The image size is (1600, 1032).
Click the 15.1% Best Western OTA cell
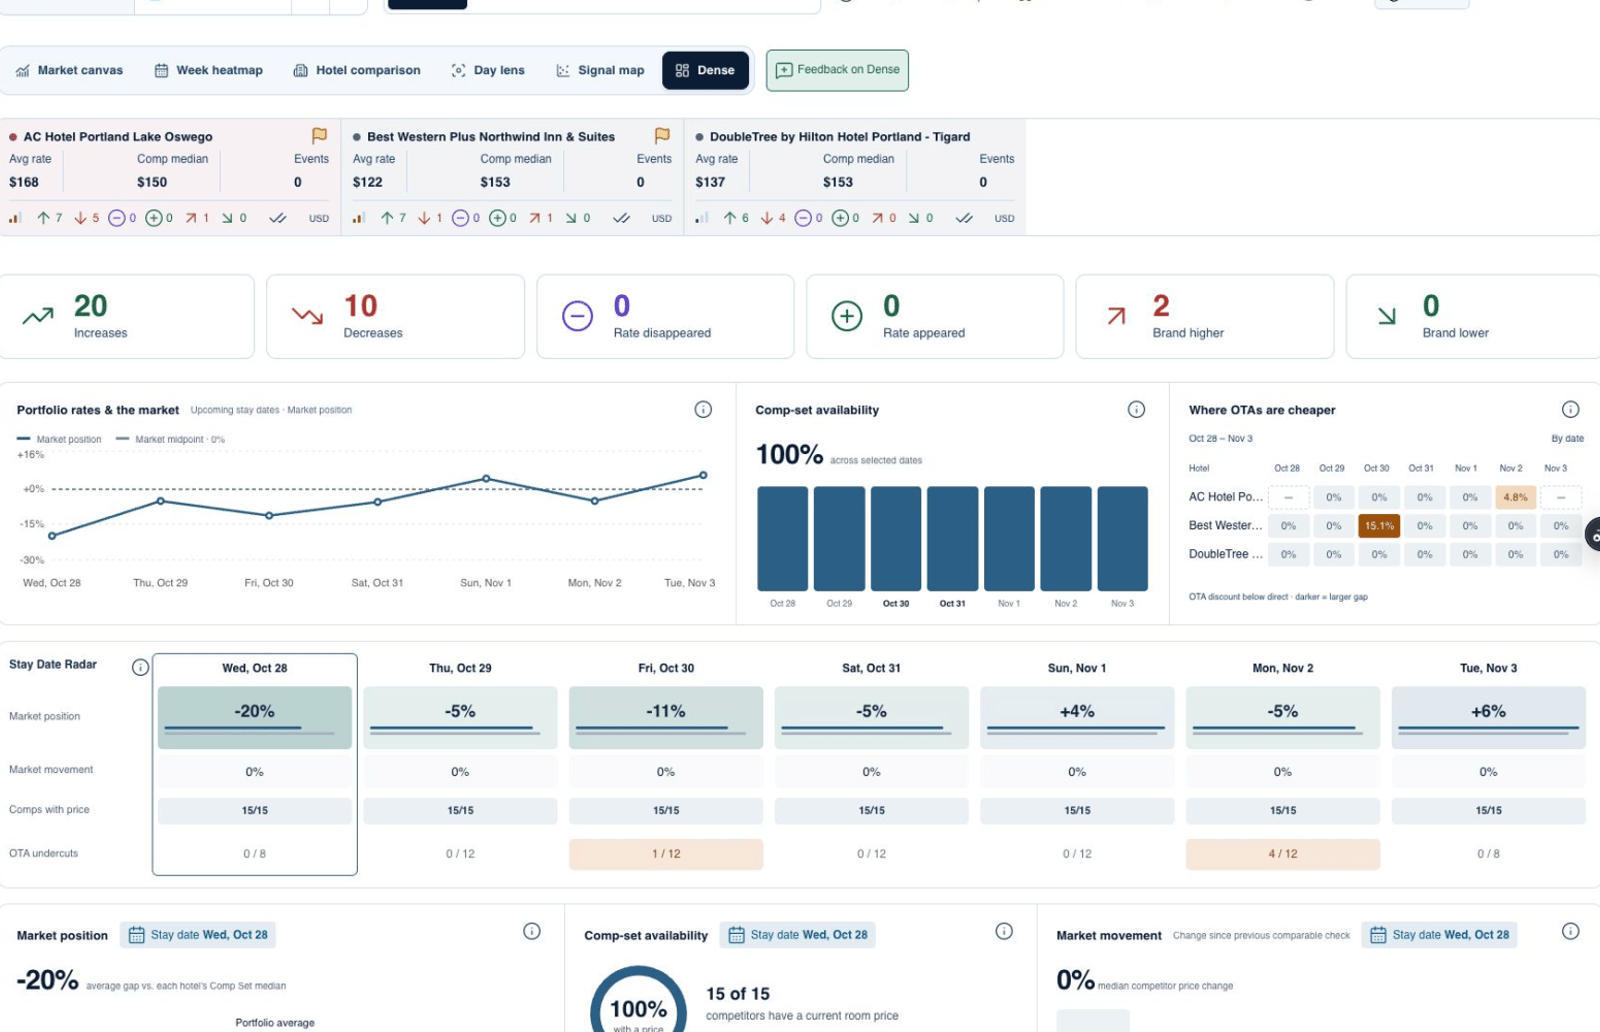click(x=1379, y=526)
